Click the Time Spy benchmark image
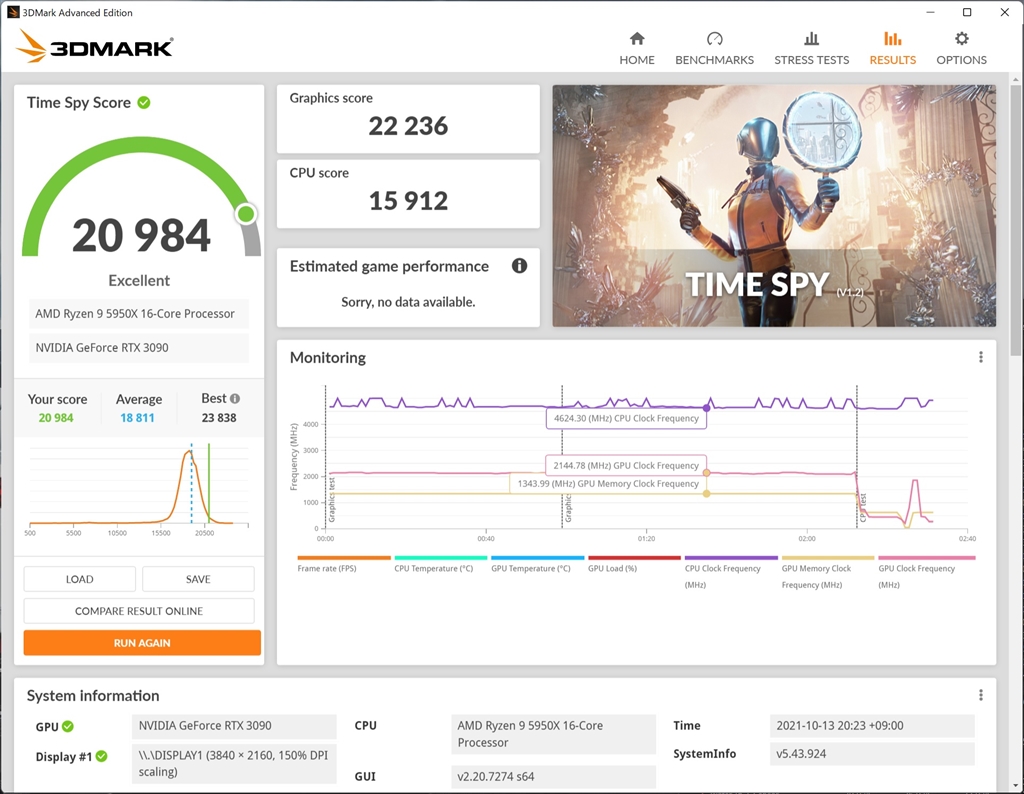The width and height of the screenshot is (1024, 794). click(x=774, y=206)
